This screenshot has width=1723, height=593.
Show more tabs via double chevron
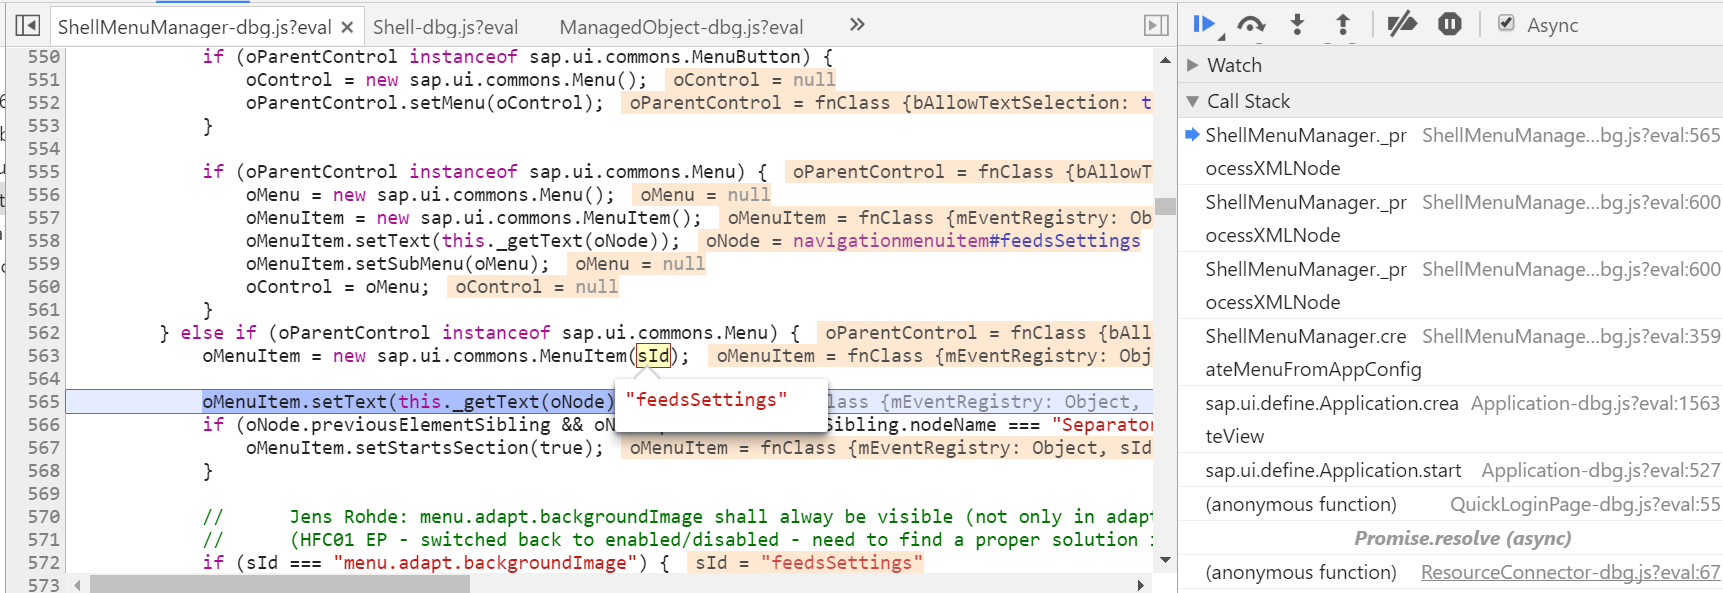pyautogui.click(x=857, y=24)
